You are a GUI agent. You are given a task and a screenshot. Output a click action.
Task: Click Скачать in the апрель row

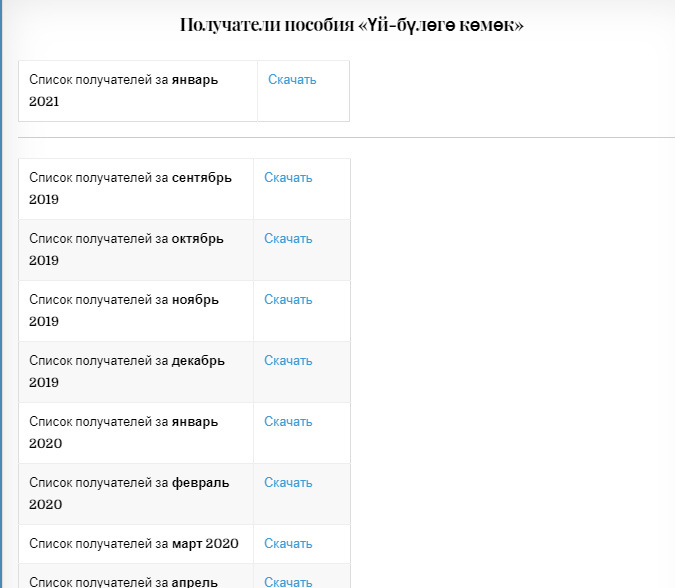[288, 581]
